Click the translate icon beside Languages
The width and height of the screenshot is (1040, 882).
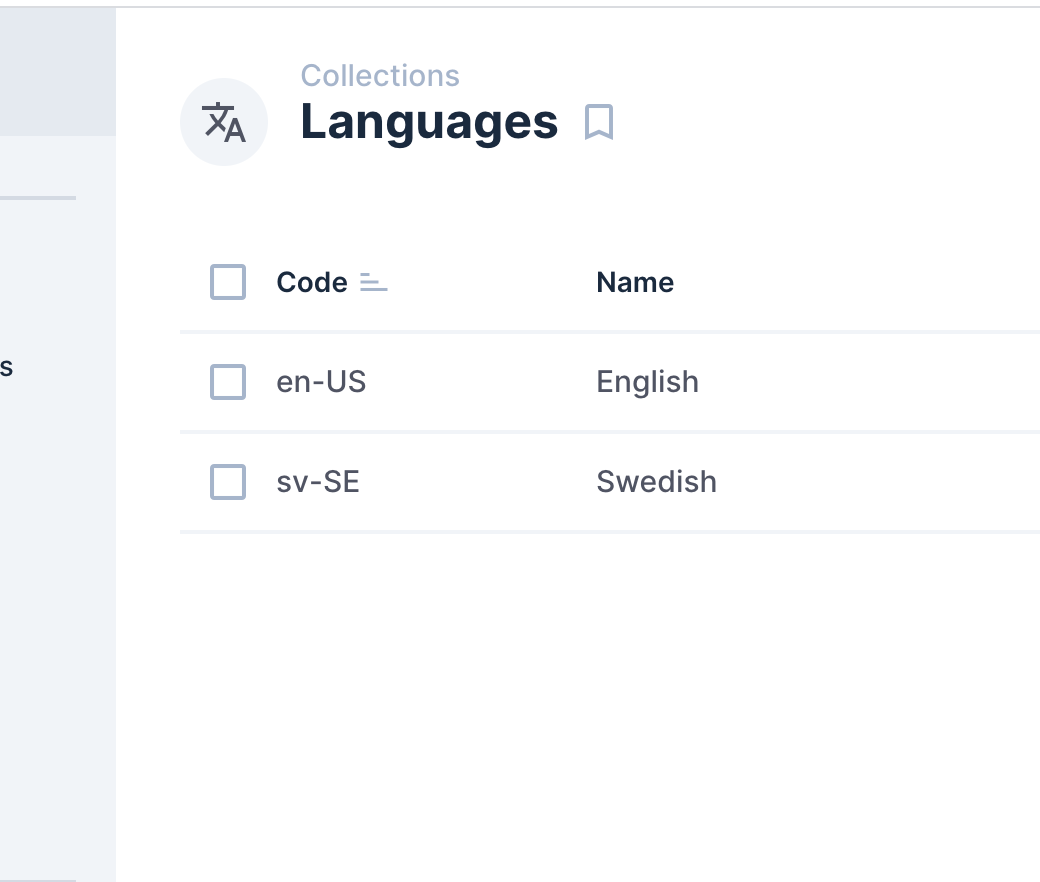click(x=224, y=122)
